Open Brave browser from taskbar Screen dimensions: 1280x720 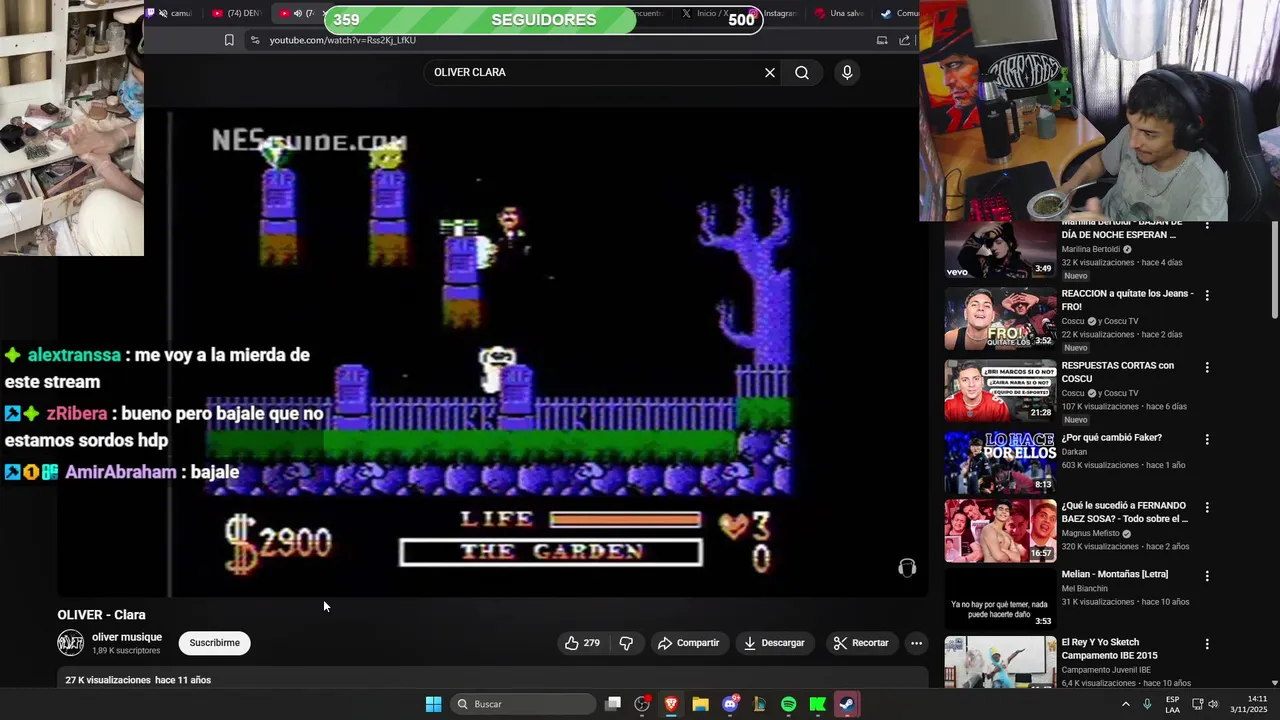coord(671,704)
